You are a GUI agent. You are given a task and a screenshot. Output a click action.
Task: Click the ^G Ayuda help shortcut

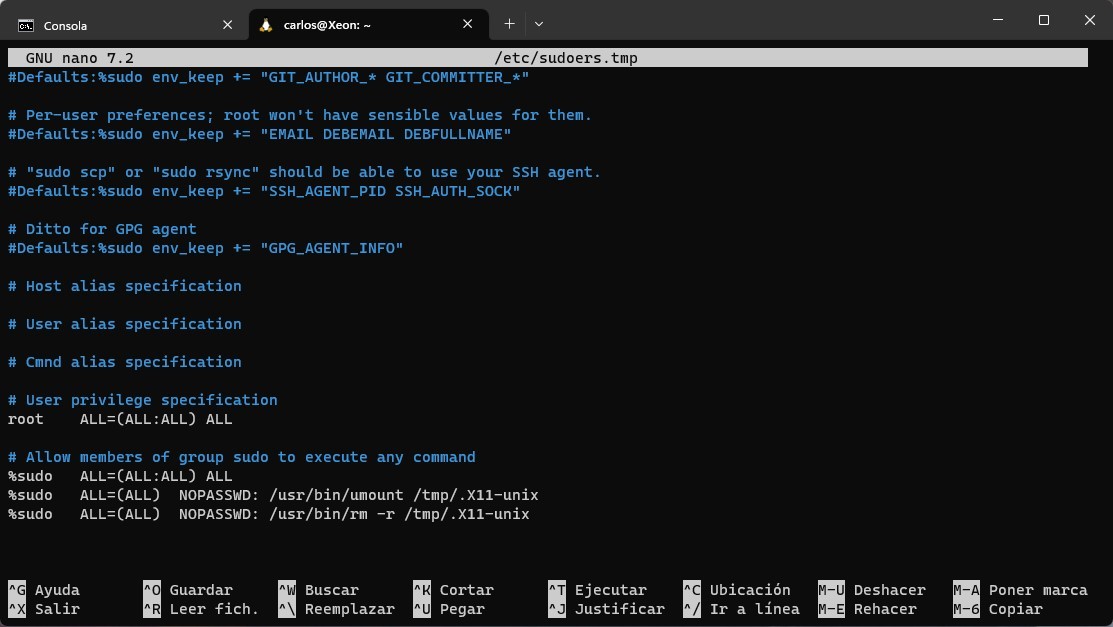[44, 590]
